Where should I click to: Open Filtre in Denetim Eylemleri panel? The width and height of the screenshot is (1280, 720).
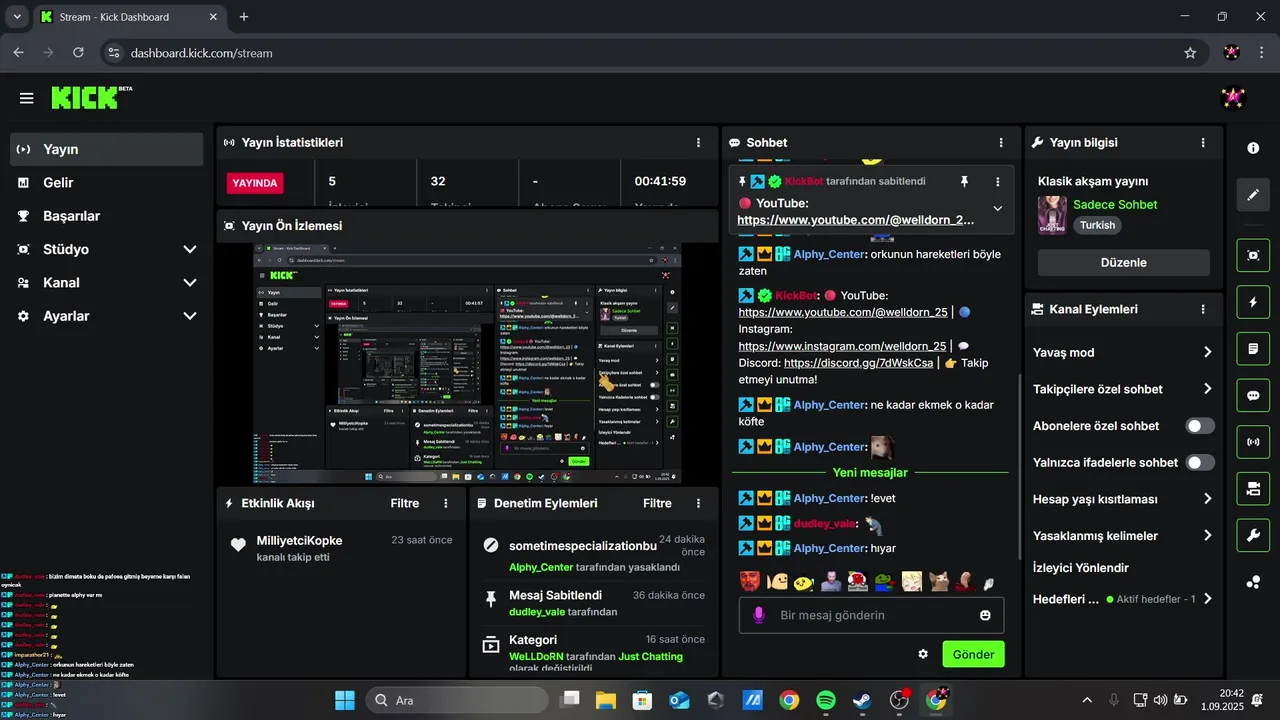click(x=657, y=503)
